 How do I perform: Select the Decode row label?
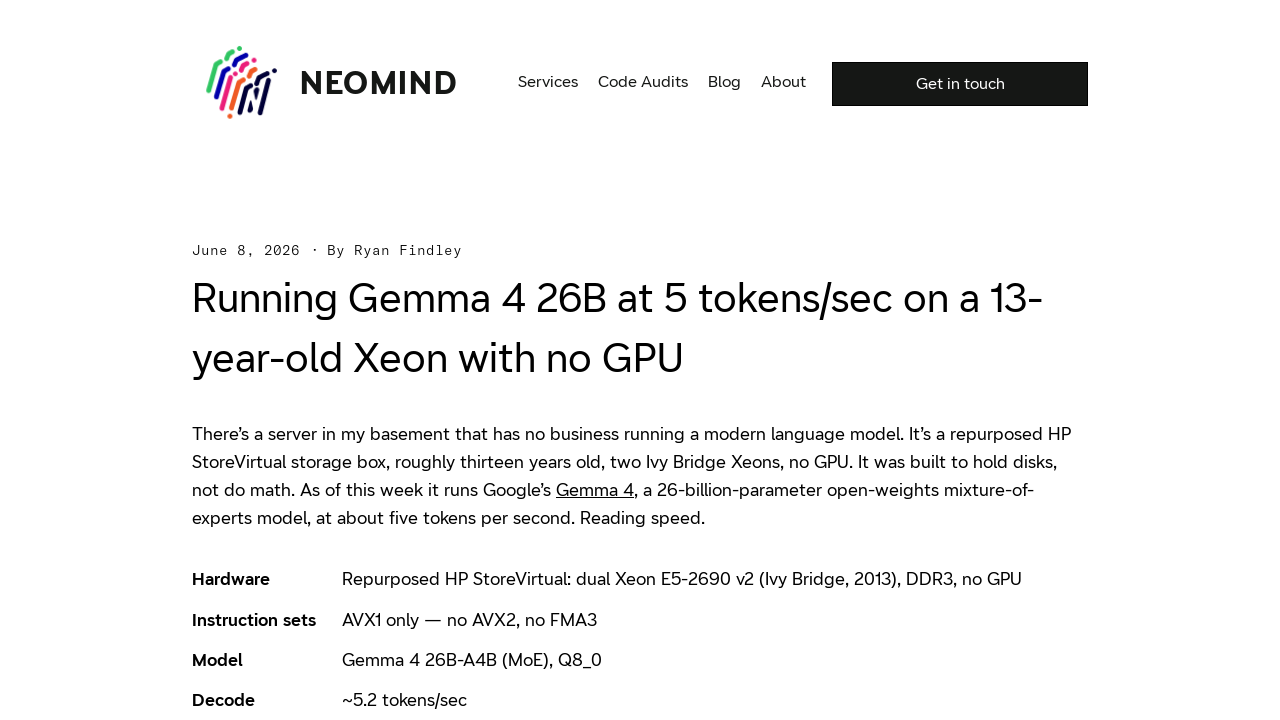(223, 700)
